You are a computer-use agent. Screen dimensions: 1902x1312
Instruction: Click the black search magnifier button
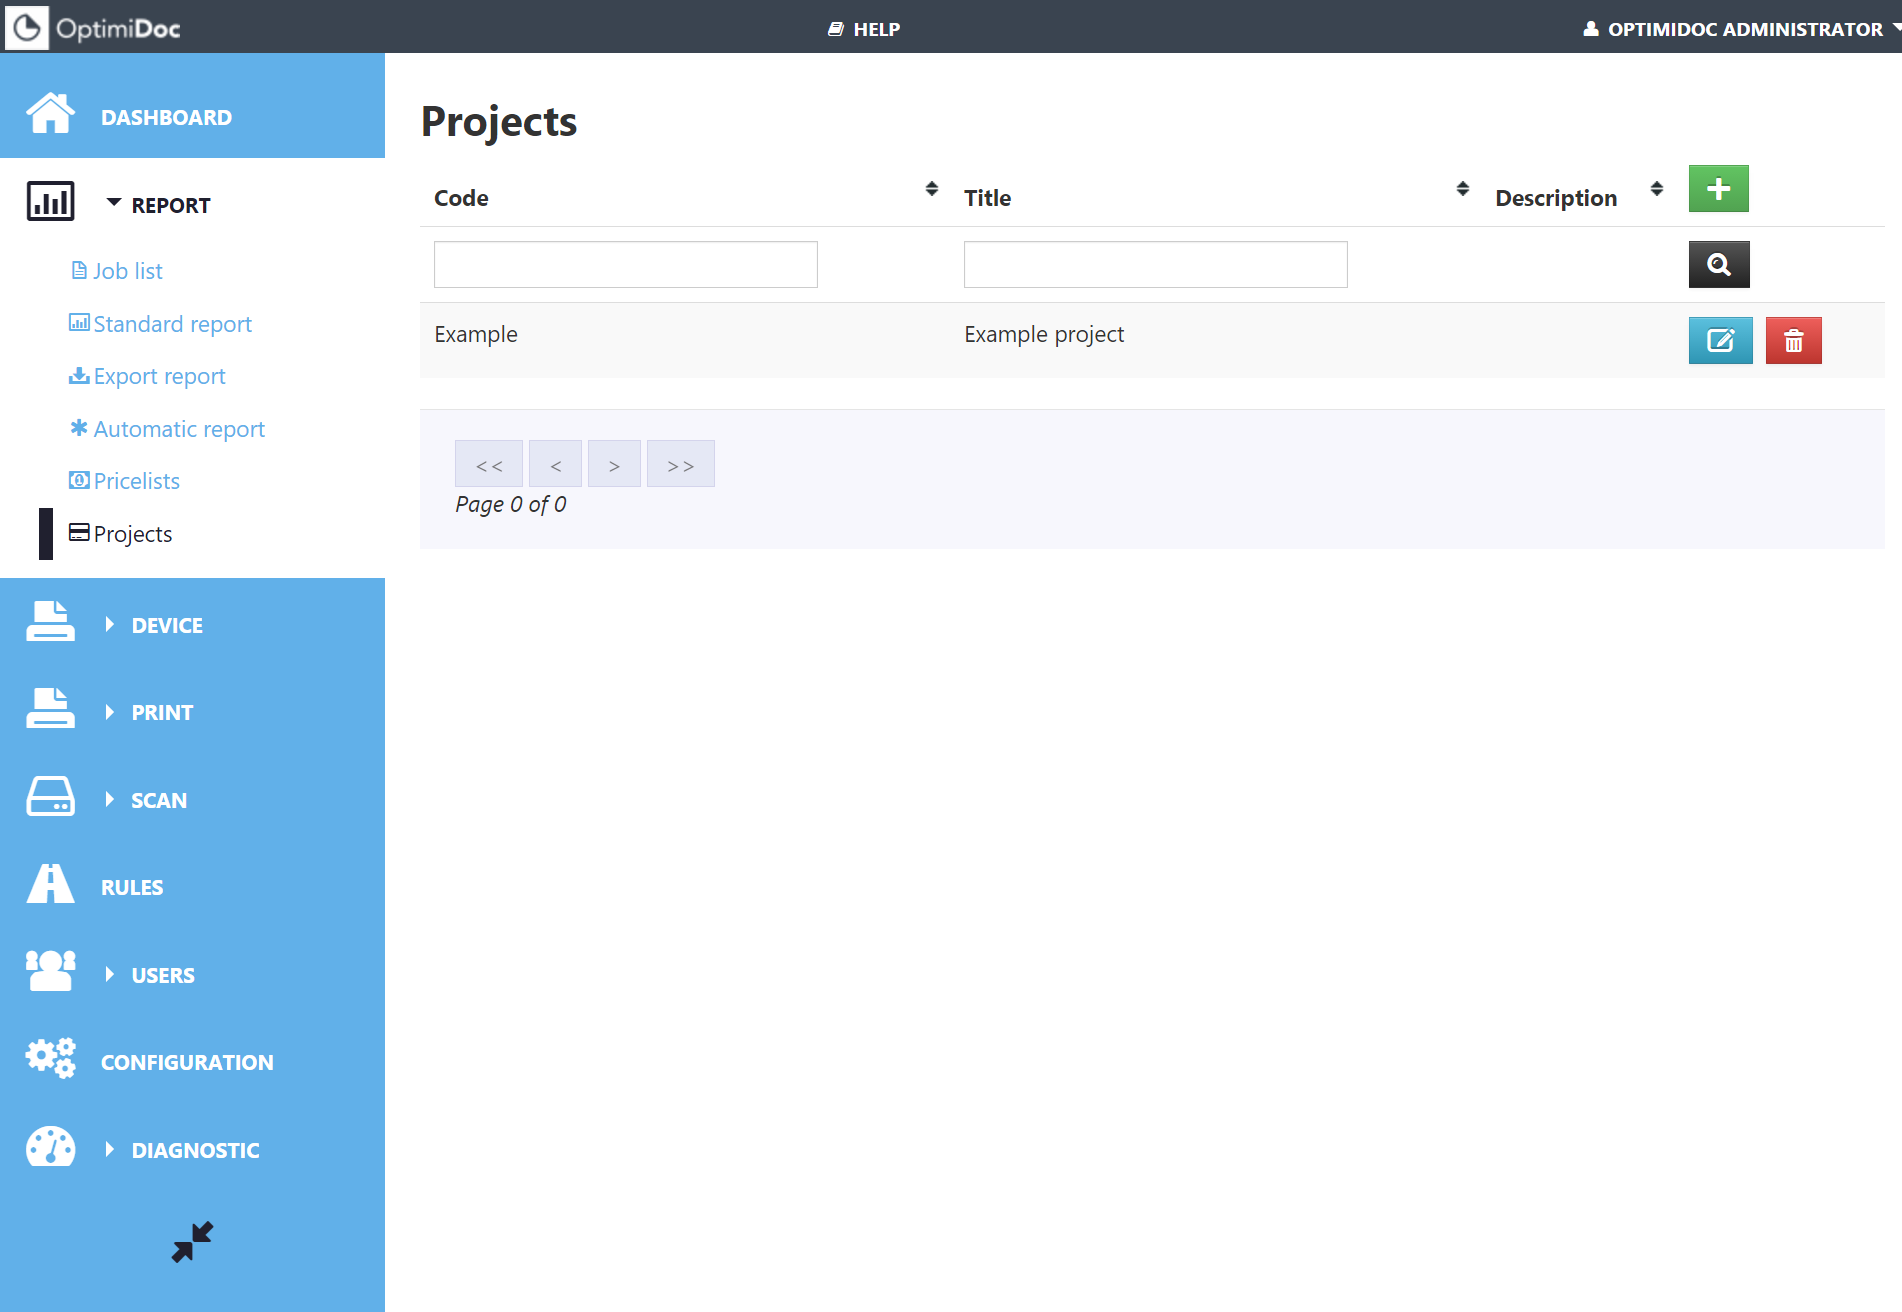tap(1718, 265)
